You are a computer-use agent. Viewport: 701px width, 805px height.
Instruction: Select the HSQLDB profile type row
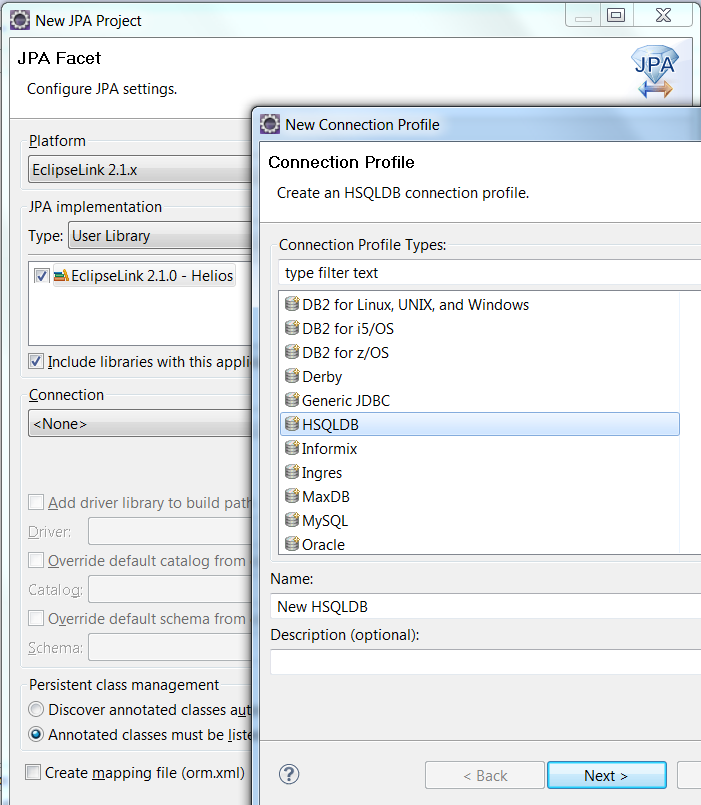click(480, 424)
